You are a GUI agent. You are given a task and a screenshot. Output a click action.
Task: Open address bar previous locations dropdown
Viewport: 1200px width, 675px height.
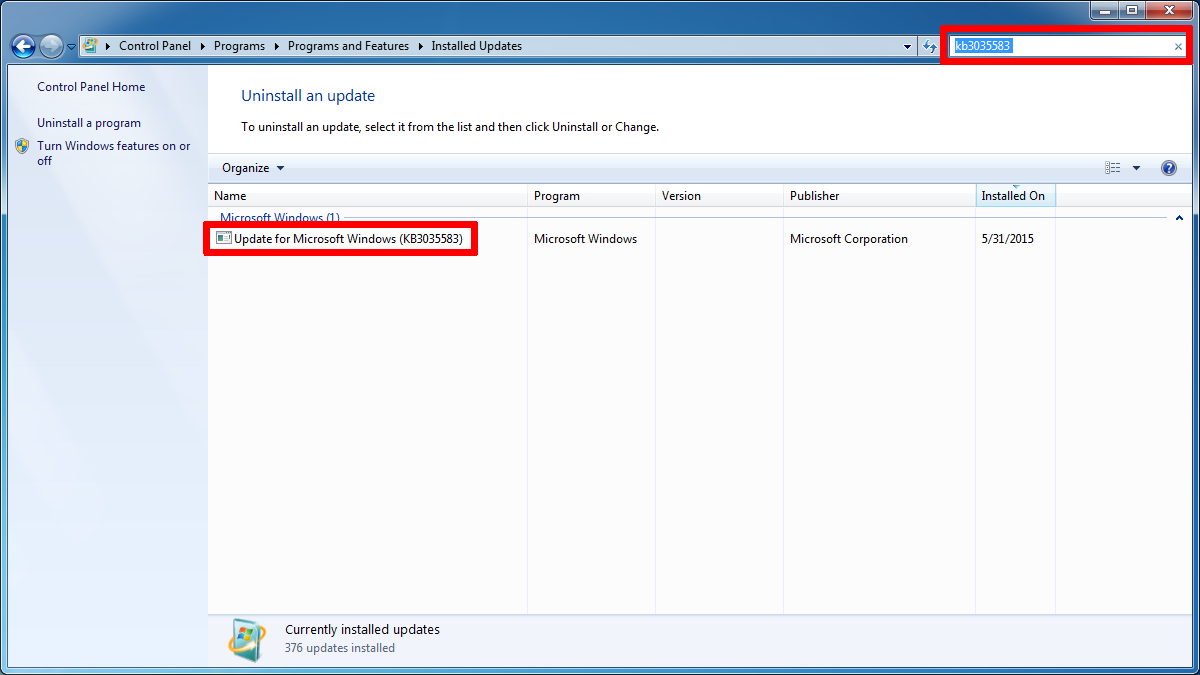907,46
